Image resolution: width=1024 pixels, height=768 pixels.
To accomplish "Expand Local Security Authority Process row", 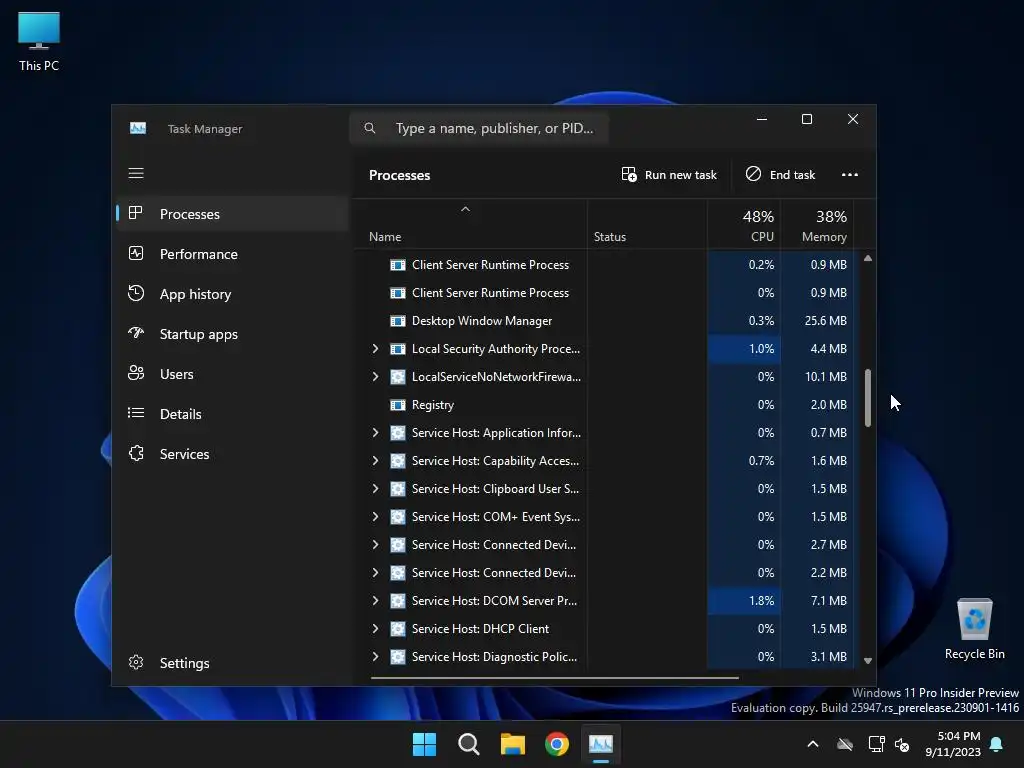I will (x=376, y=349).
